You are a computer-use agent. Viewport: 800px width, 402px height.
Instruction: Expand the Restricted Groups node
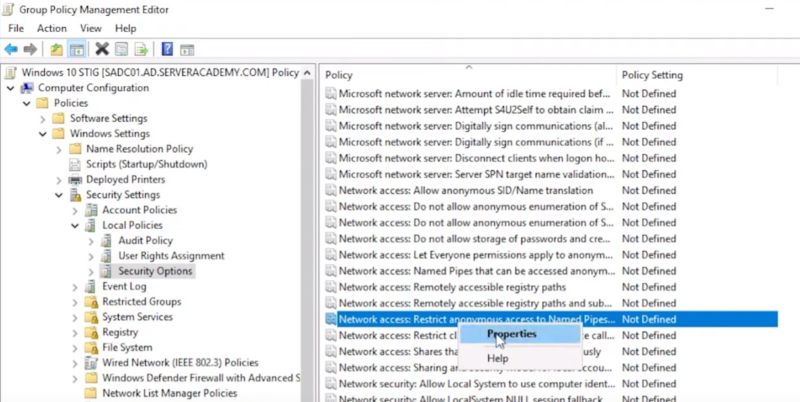coord(76,301)
